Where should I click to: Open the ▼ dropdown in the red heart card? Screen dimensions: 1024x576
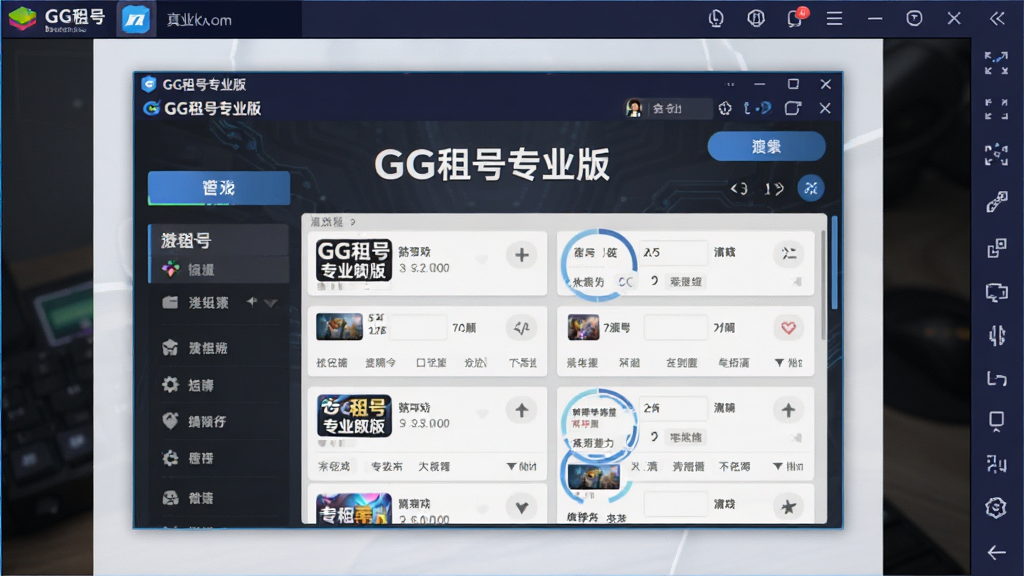[x=788, y=362]
